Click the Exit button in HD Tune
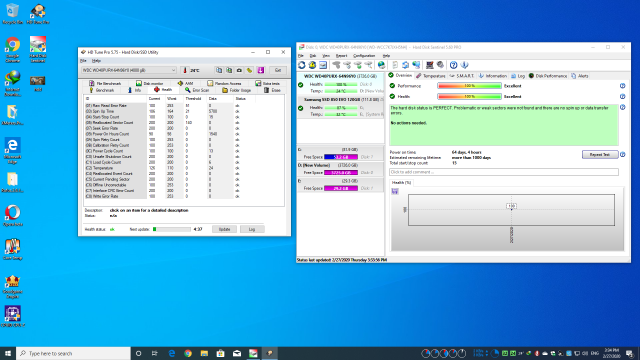This screenshot has width=640, height=360. coord(278,70)
